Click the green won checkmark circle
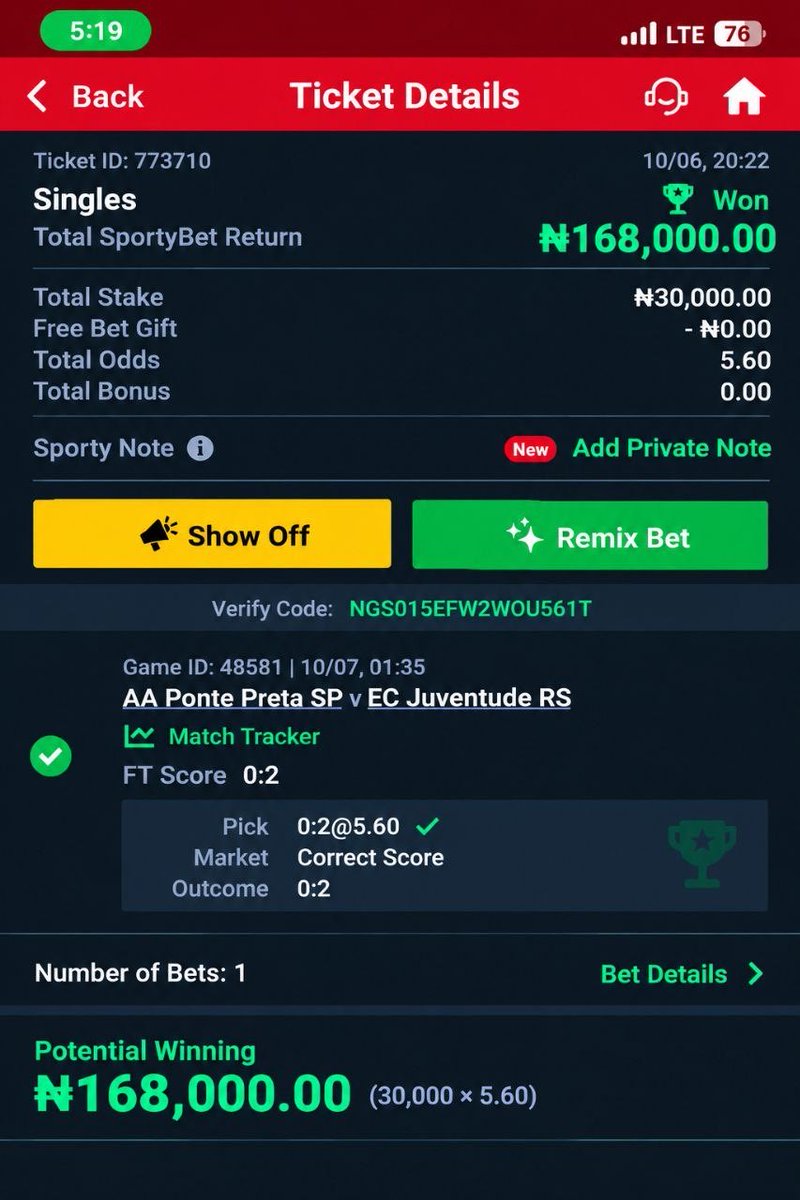800x1200 pixels. pos(50,758)
